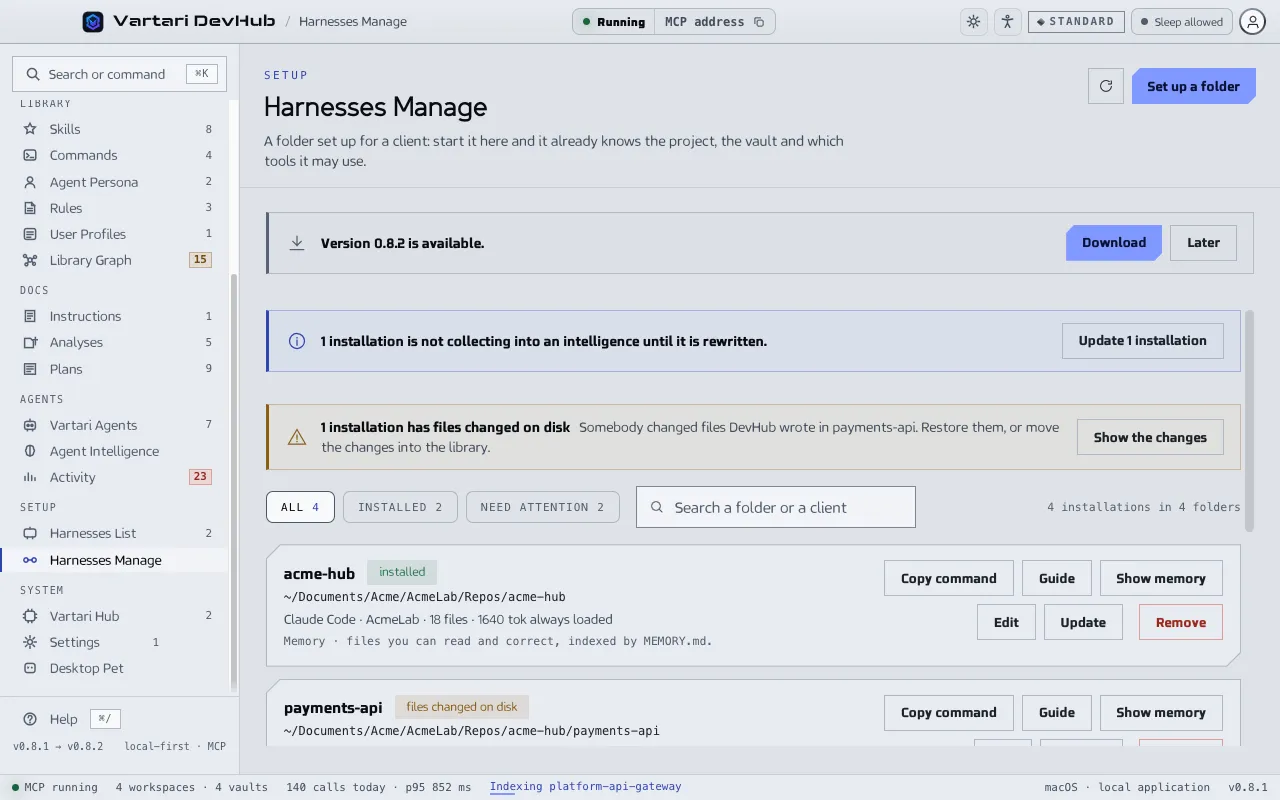
Task: Click Set up a folder button
Action: tap(1192, 86)
